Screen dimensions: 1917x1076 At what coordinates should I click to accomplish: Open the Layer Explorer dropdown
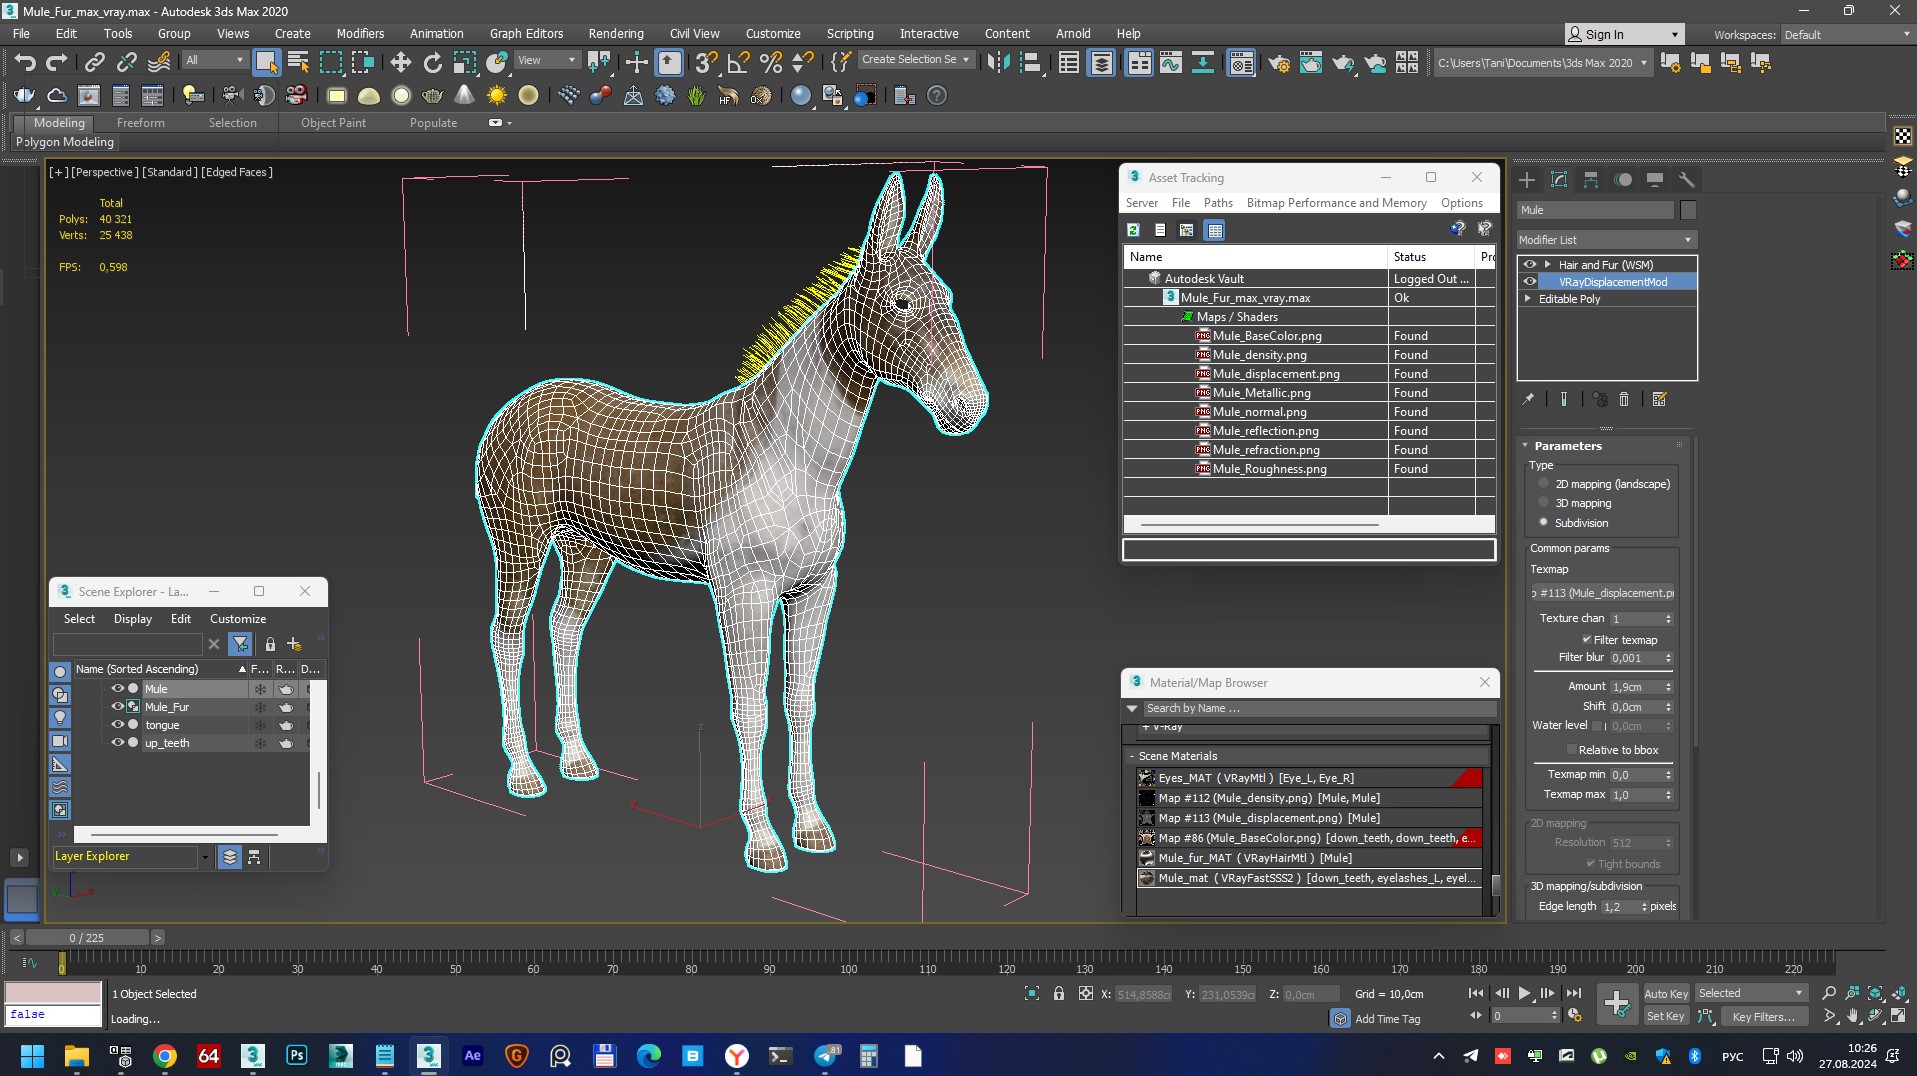click(204, 857)
